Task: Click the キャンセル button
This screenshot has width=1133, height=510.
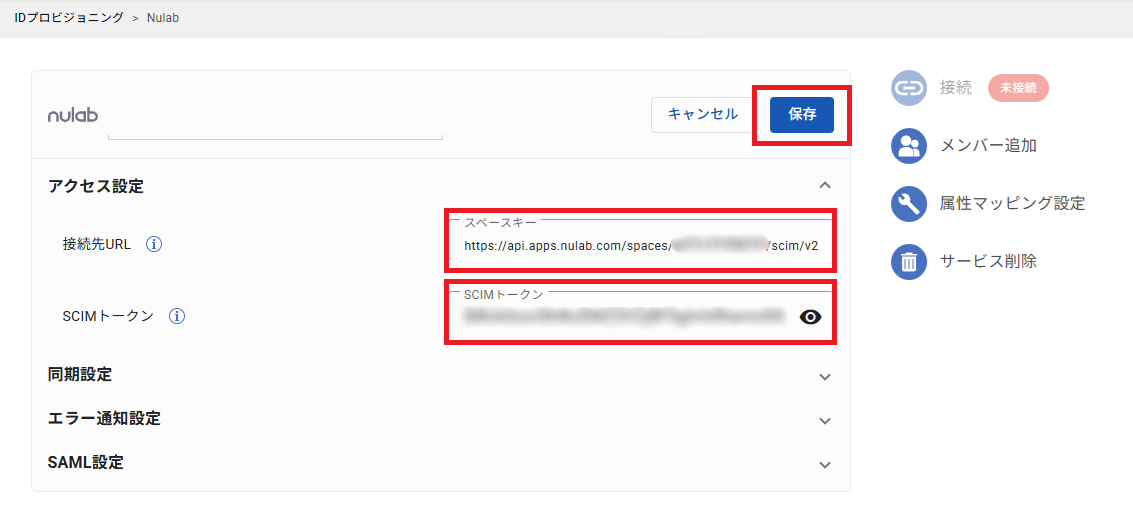Action: click(702, 115)
